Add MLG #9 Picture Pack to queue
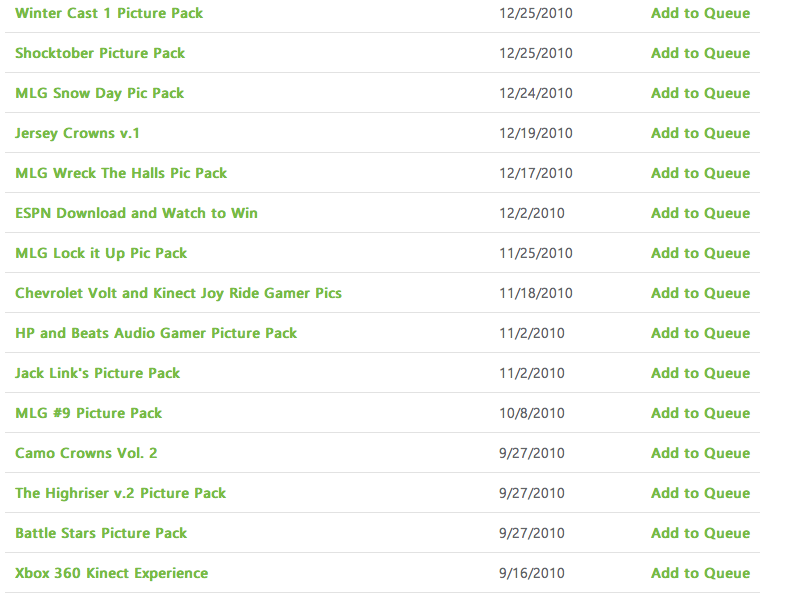The width and height of the screenshot is (791, 598). 700,413
